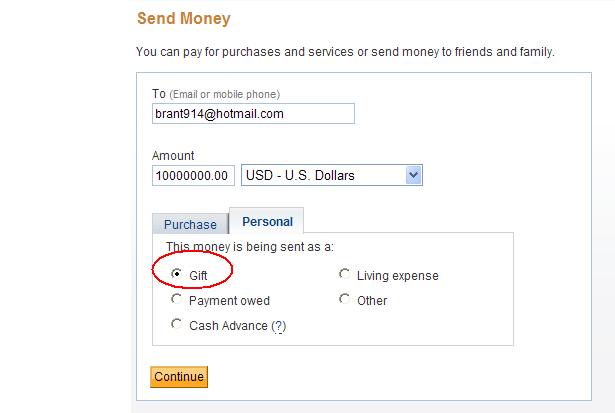Click the purchases and services description text
This screenshot has height=413, width=615.
coord(344,51)
